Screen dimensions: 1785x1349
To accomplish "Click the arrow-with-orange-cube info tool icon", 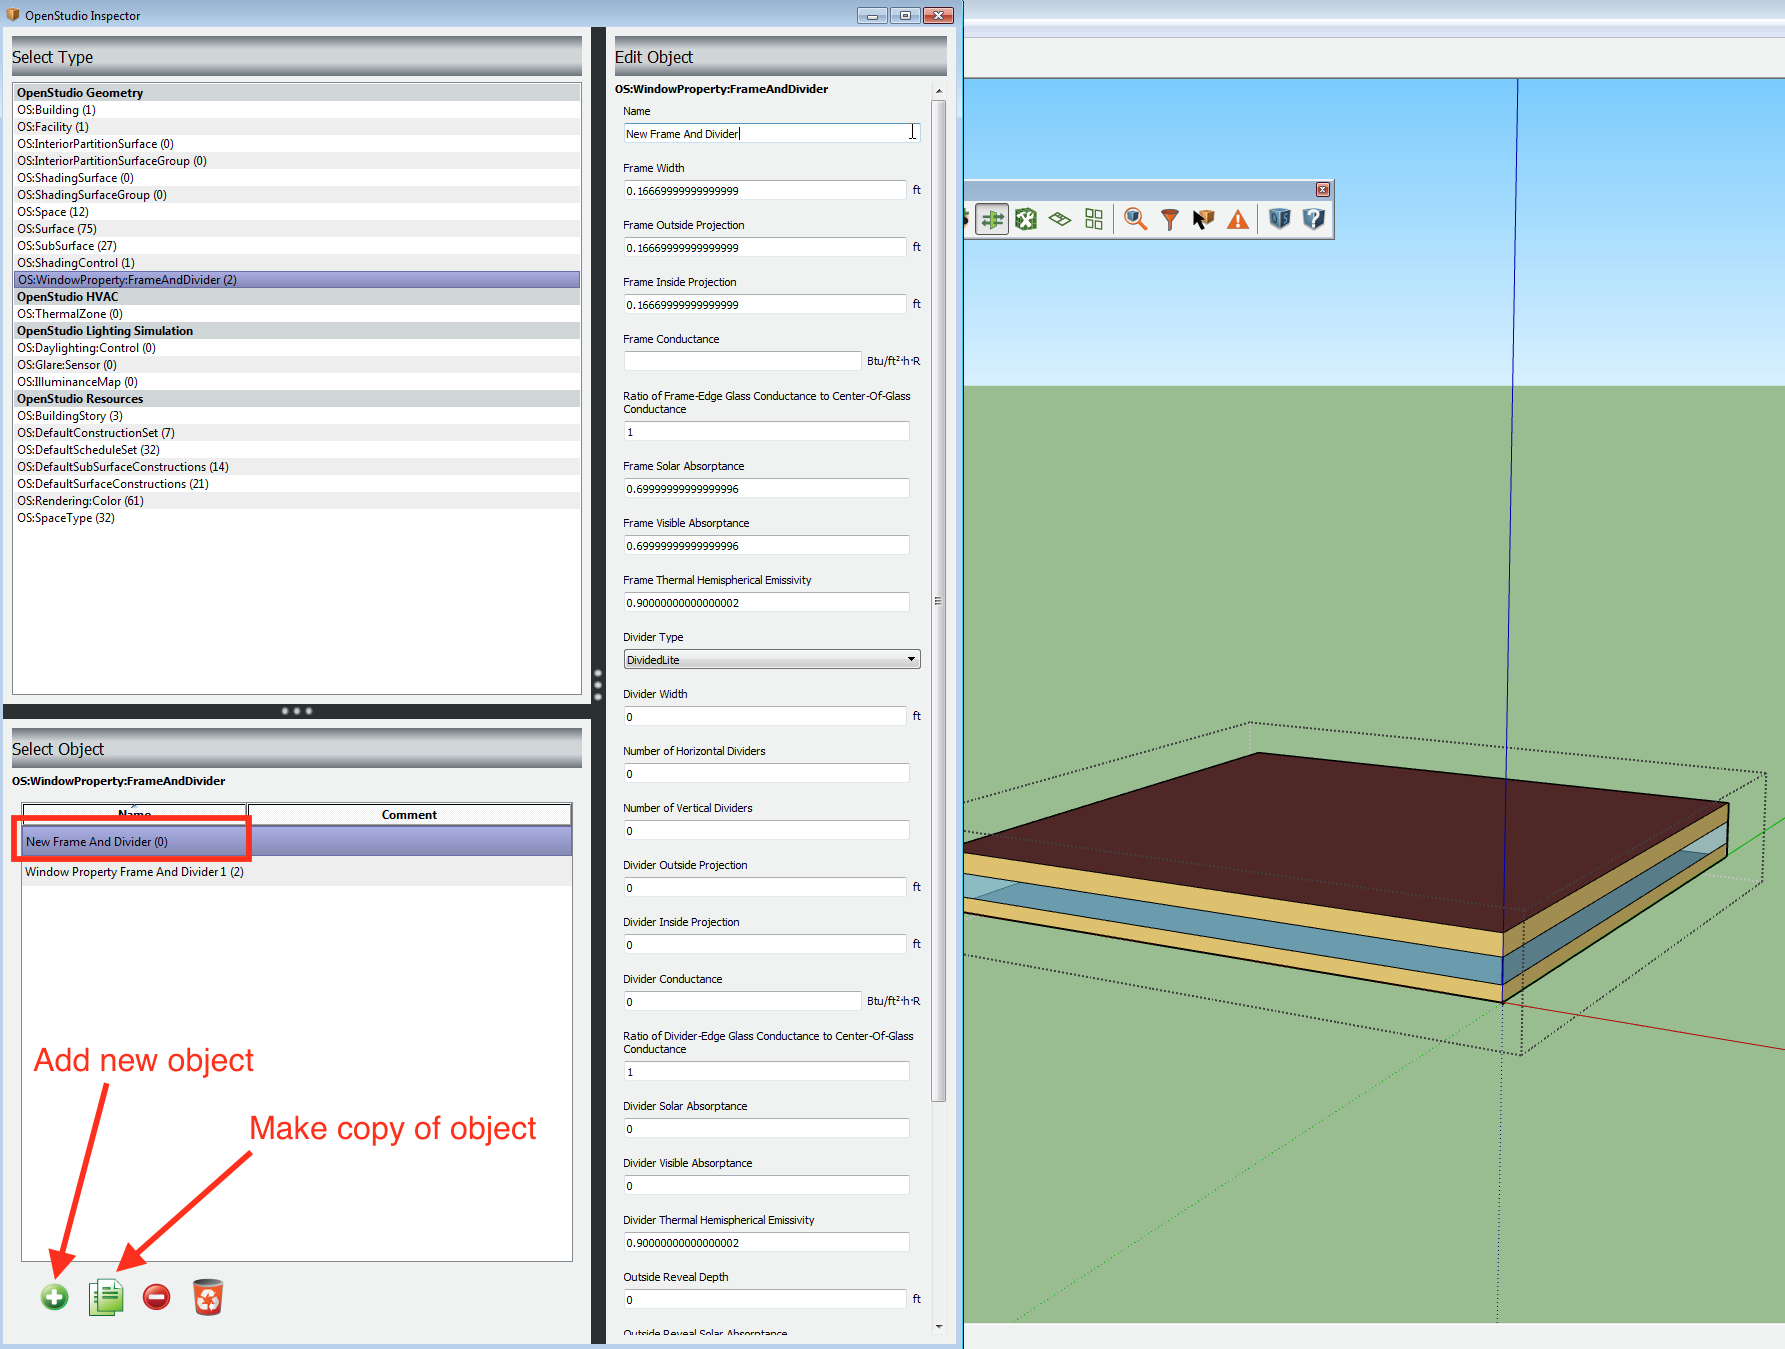I will [1203, 219].
